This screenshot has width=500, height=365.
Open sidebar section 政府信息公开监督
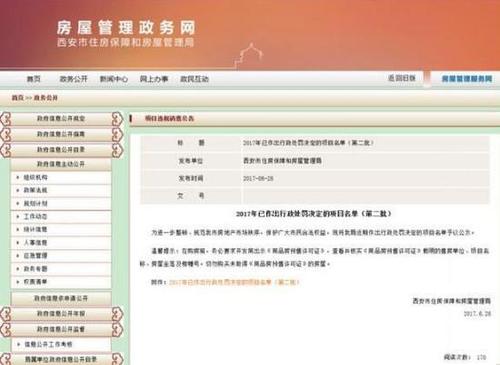coord(61,329)
